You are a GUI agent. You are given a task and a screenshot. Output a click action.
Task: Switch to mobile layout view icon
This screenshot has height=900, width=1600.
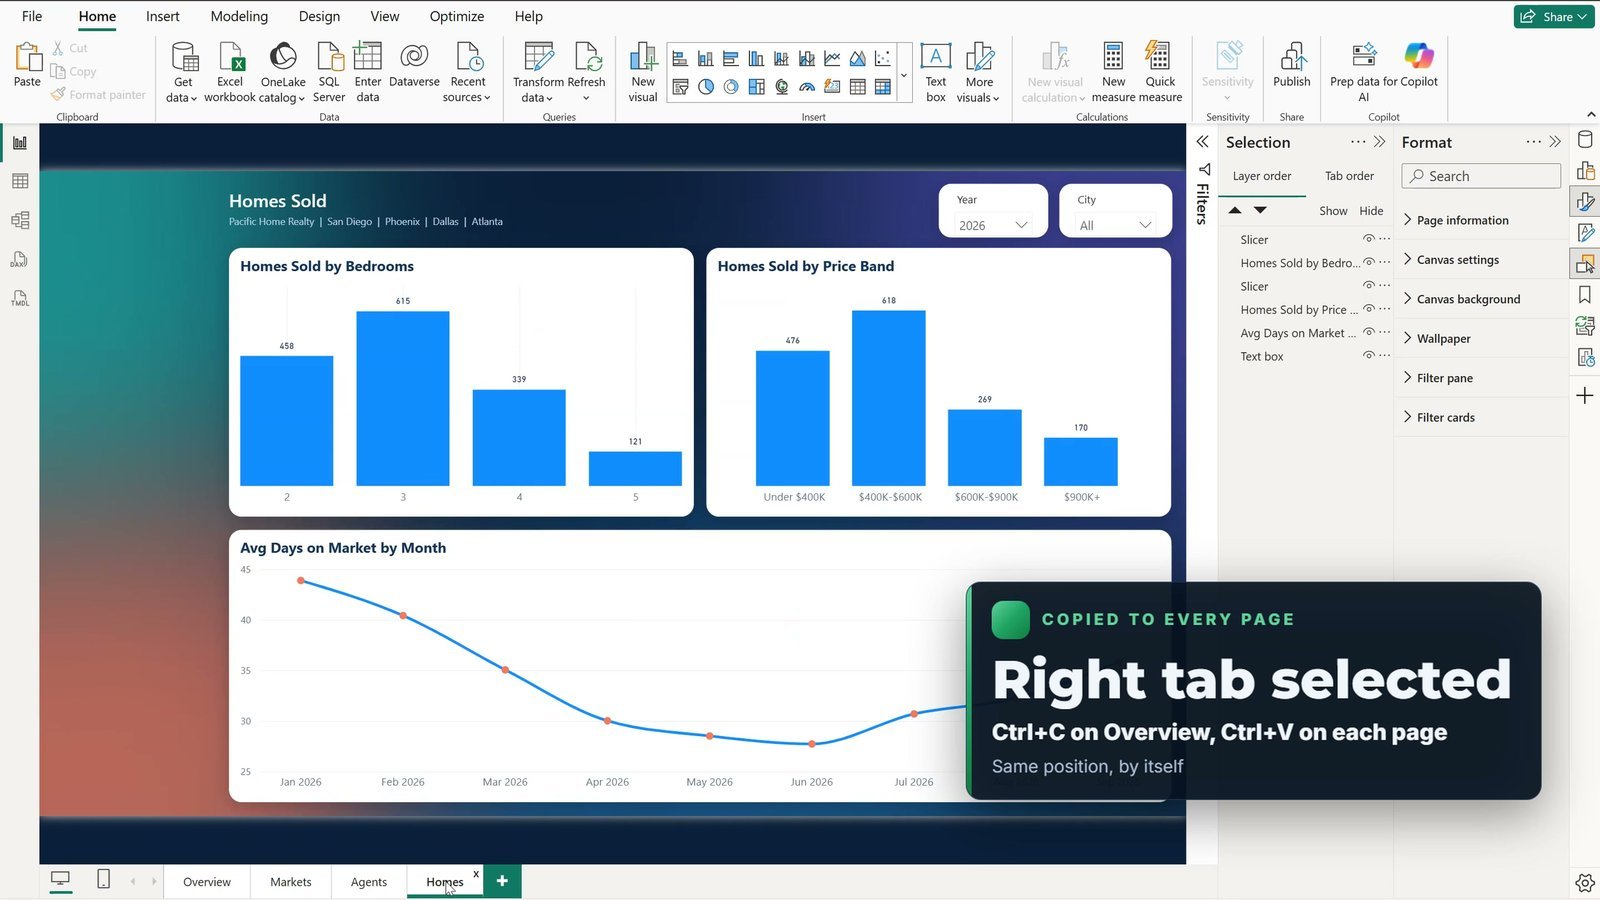tap(103, 879)
